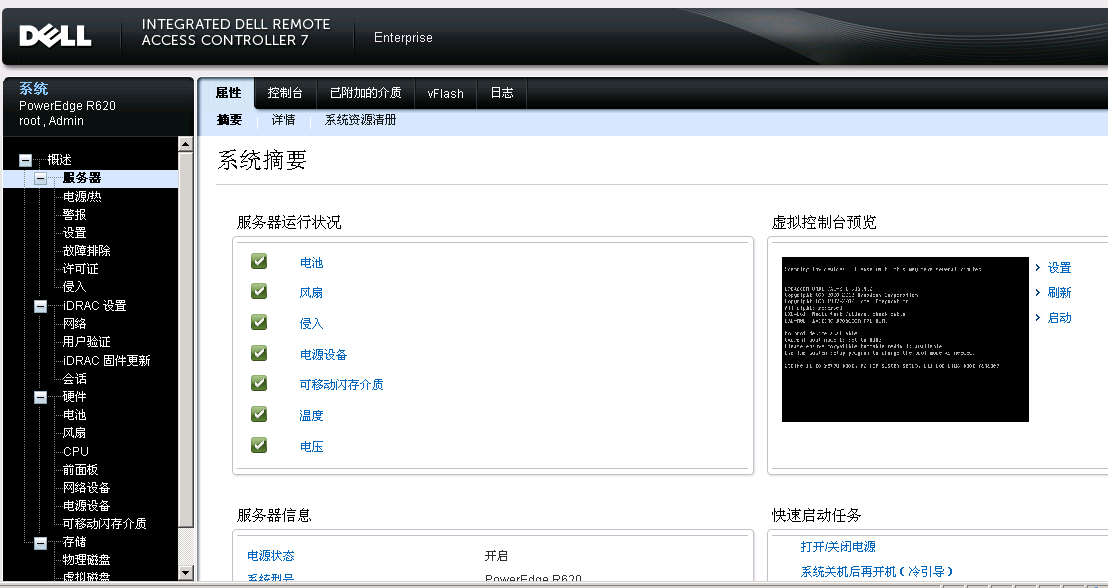Open the 电源设备 health link

324,355
